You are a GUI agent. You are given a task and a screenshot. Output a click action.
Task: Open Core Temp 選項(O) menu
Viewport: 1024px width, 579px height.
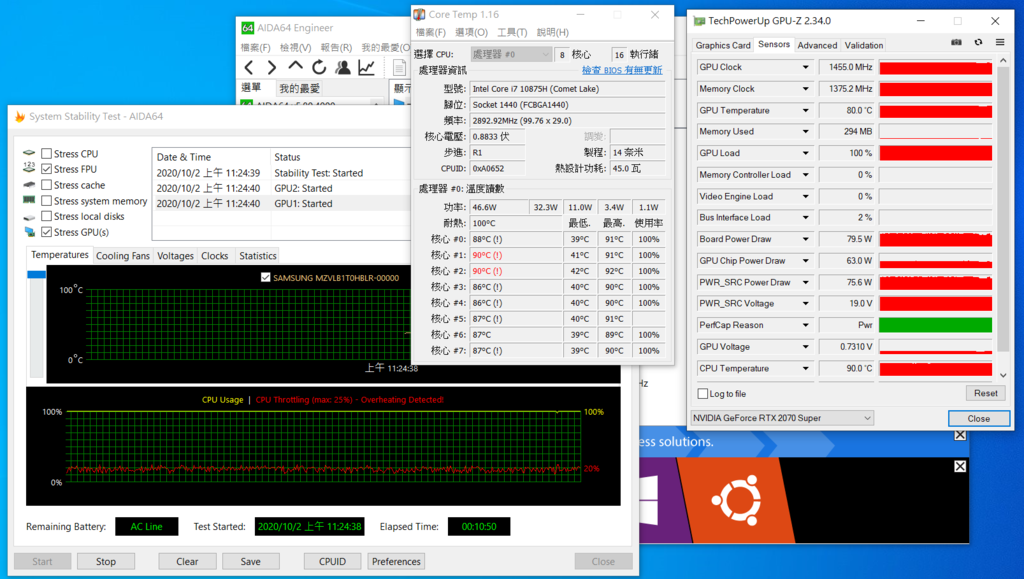tap(472, 32)
